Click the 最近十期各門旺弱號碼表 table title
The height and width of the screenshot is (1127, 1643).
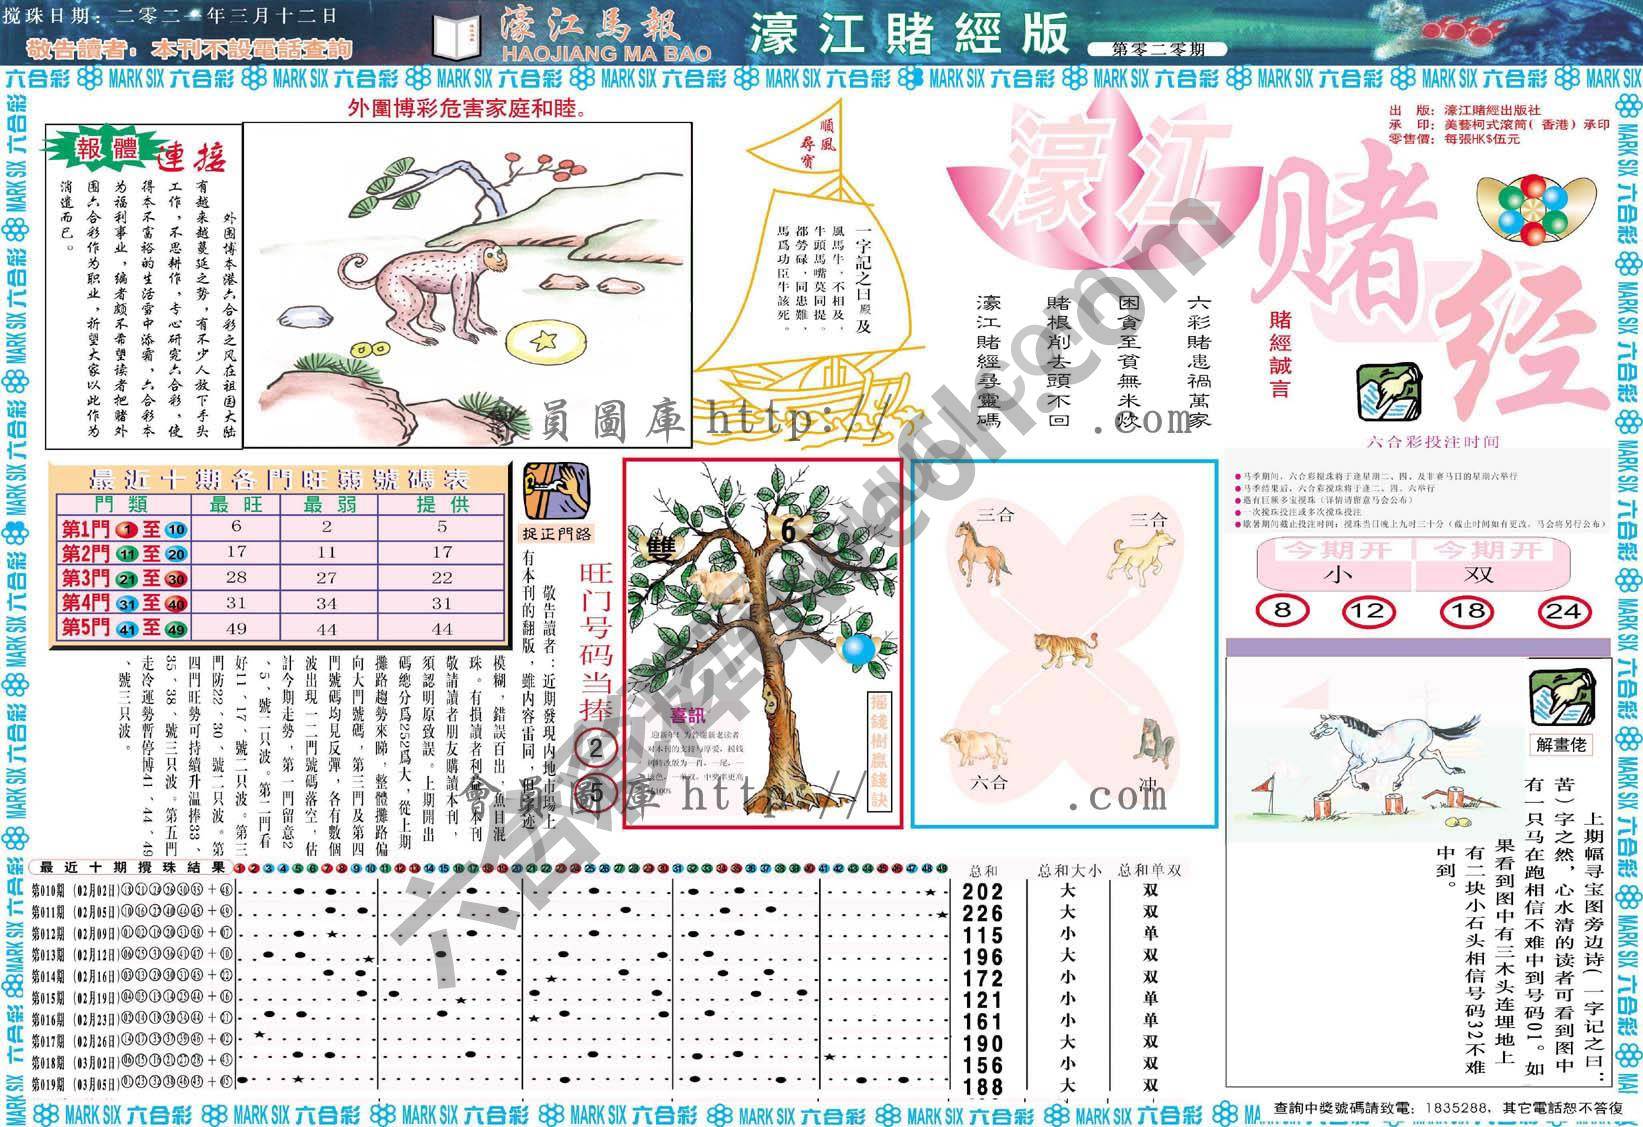coord(278,478)
